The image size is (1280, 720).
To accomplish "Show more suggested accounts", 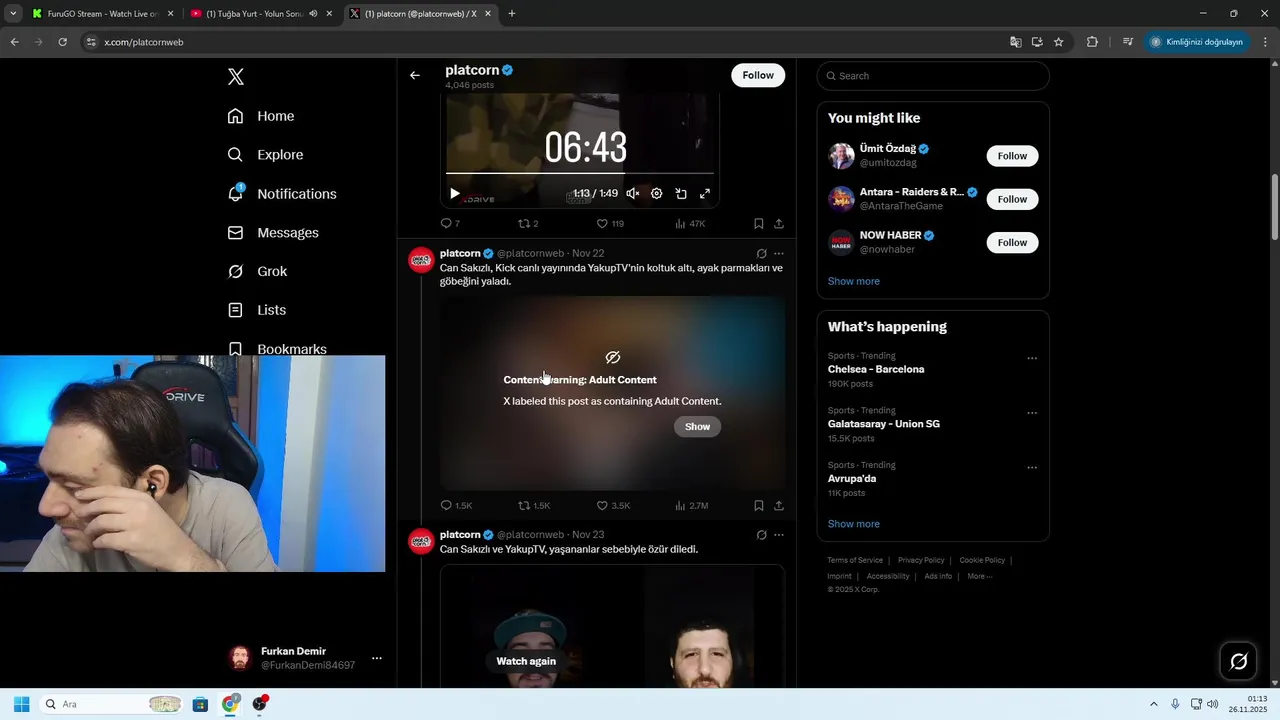I will click(854, 281).
